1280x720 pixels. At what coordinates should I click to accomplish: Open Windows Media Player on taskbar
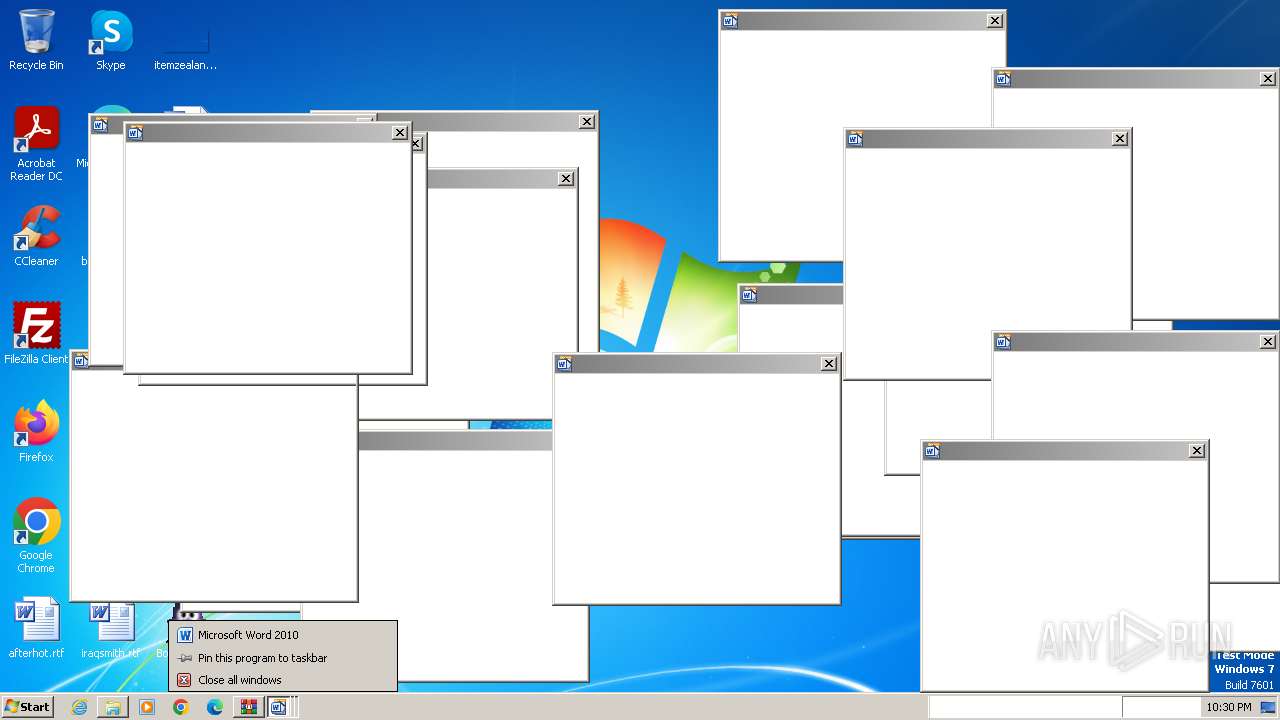coord(147,707)
